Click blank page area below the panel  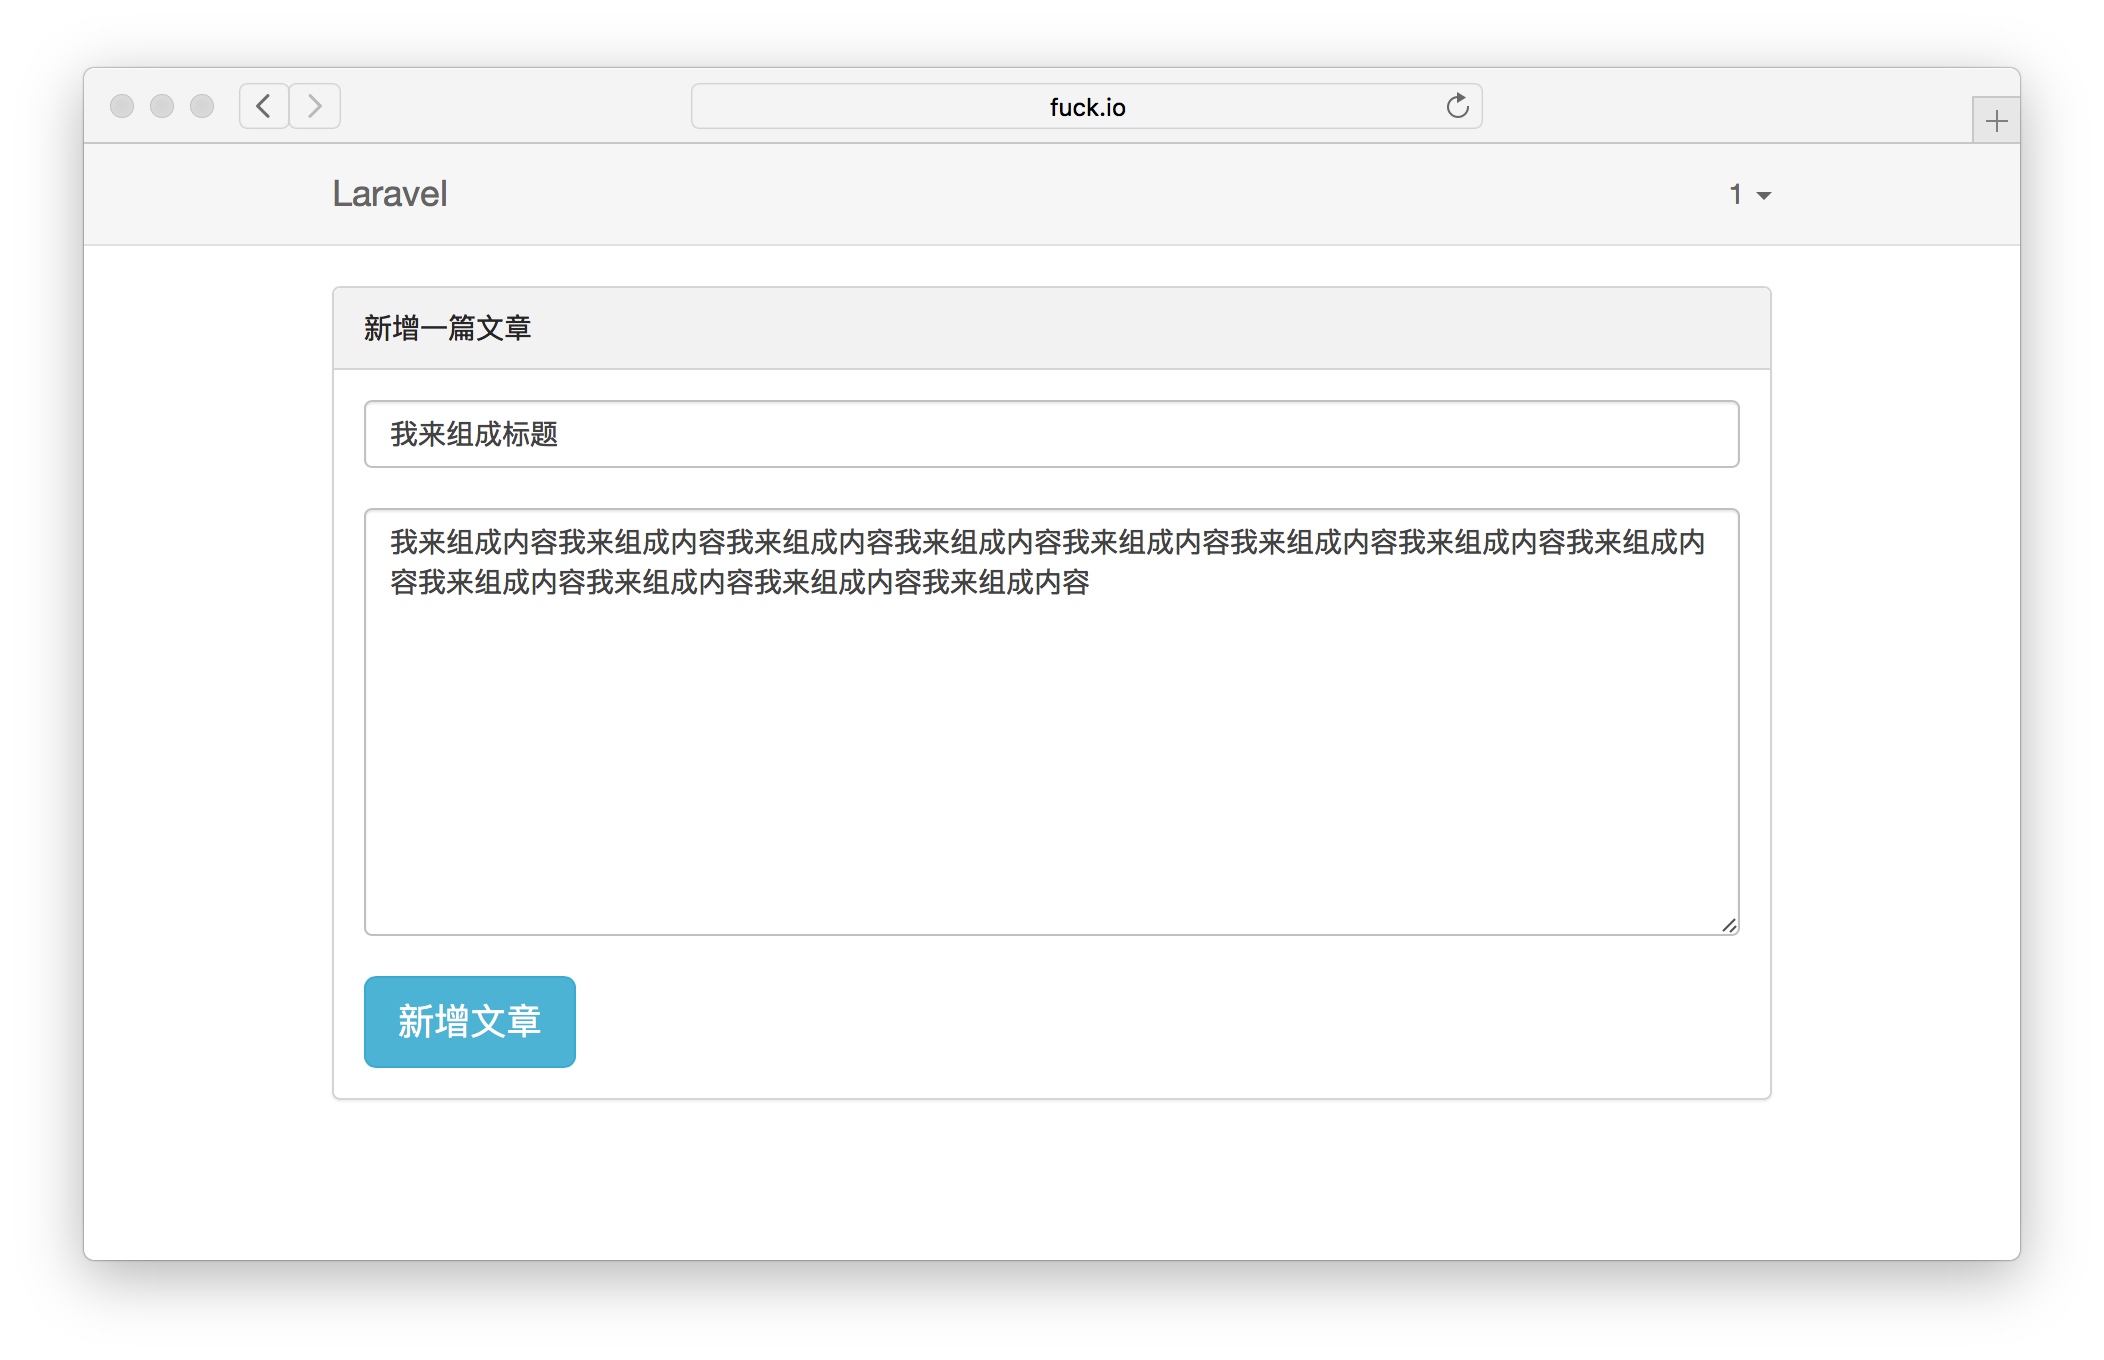1050,1180
